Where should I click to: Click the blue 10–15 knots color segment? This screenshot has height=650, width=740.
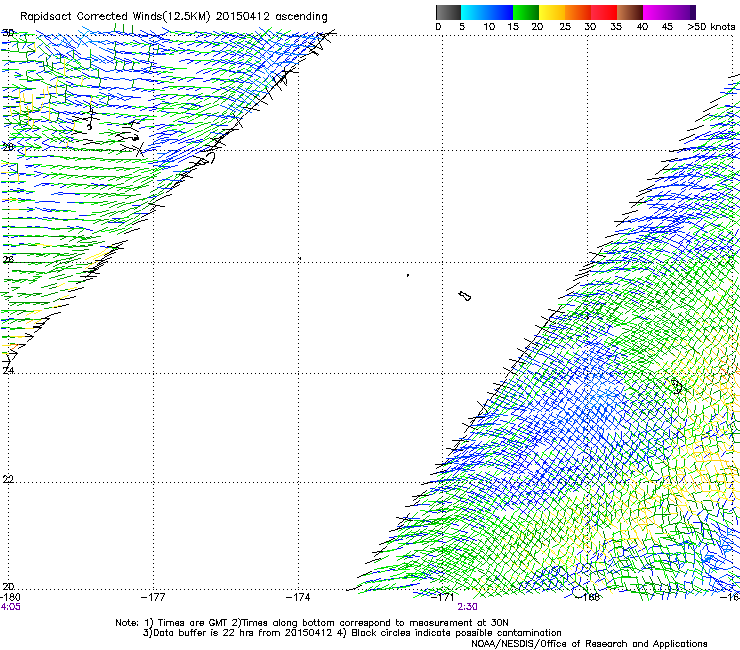pyautogui.click(x=500, y=12)
